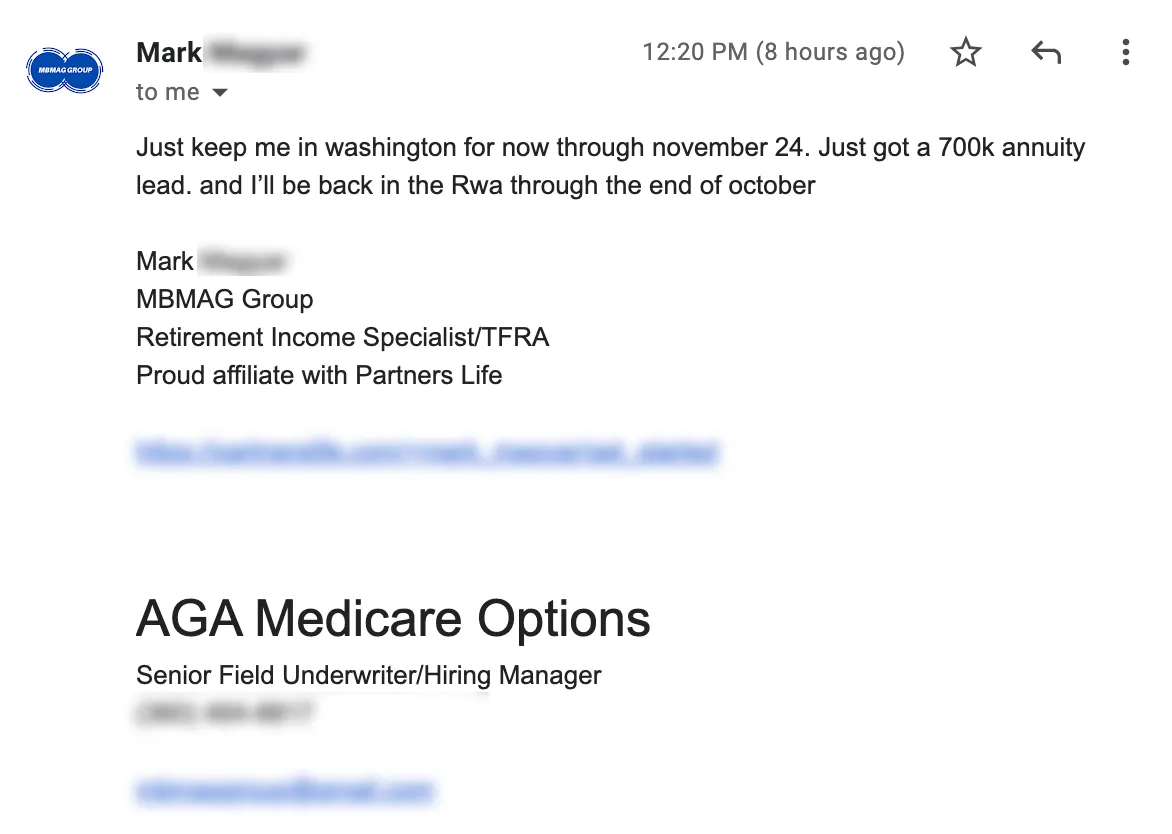The height and width of the screenshot is (834, 1172).
Task: Expand recipient details arrow beside "to me"
Action: [220, 93]
